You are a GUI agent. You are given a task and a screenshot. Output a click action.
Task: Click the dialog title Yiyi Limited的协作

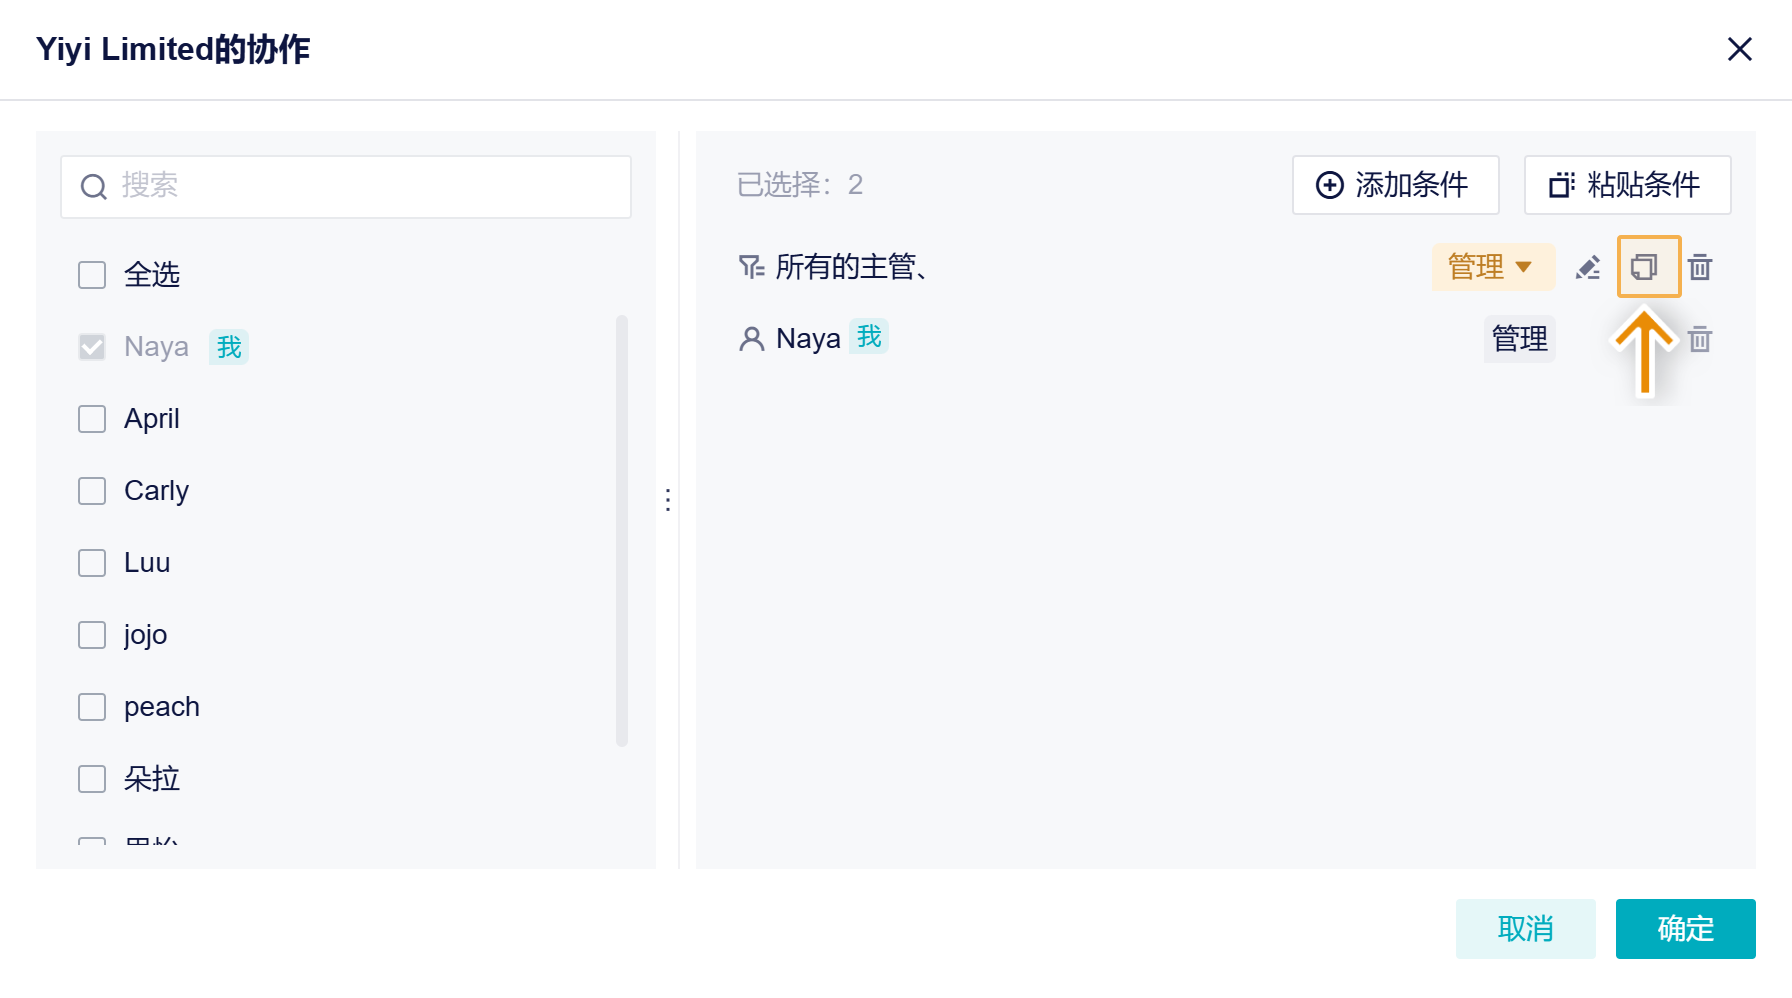(x=172, y=49)
